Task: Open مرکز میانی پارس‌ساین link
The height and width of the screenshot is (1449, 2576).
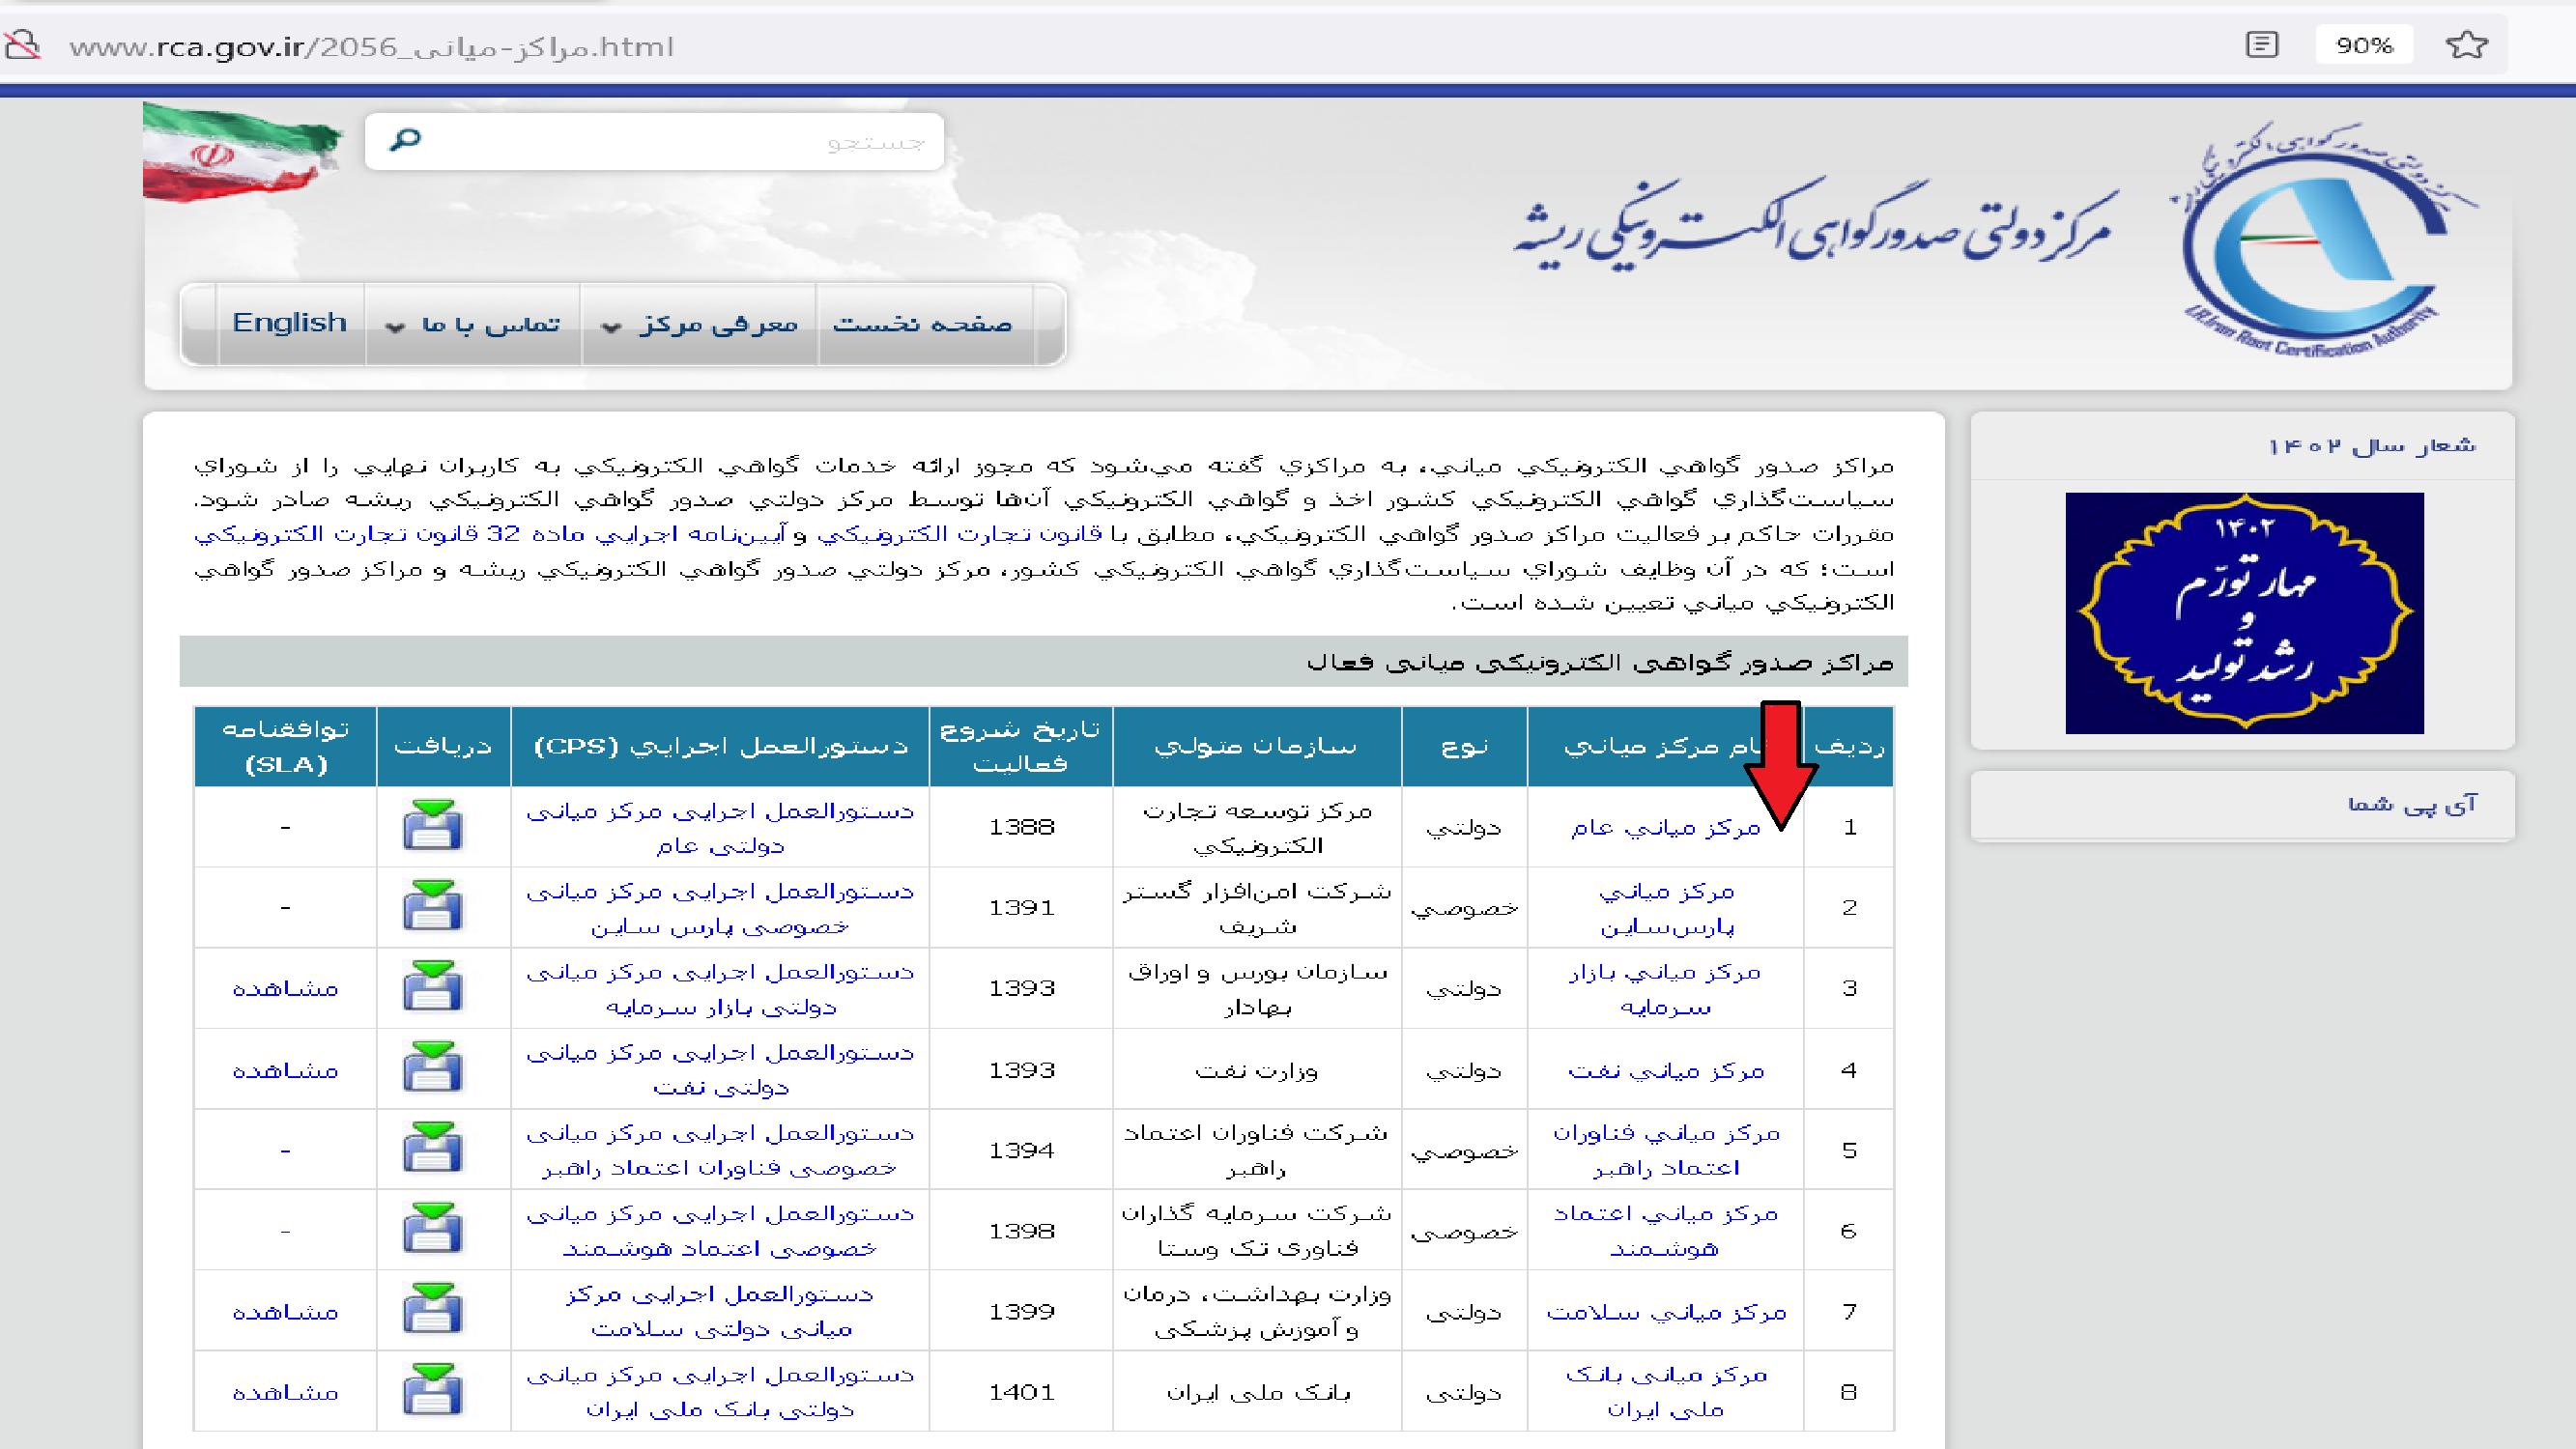Action: pos(1666,908)
